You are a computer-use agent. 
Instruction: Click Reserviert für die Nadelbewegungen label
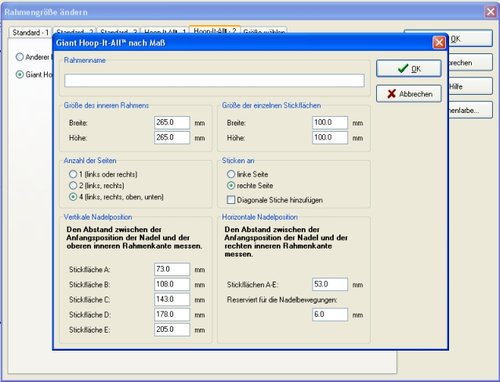coord(282,300)
